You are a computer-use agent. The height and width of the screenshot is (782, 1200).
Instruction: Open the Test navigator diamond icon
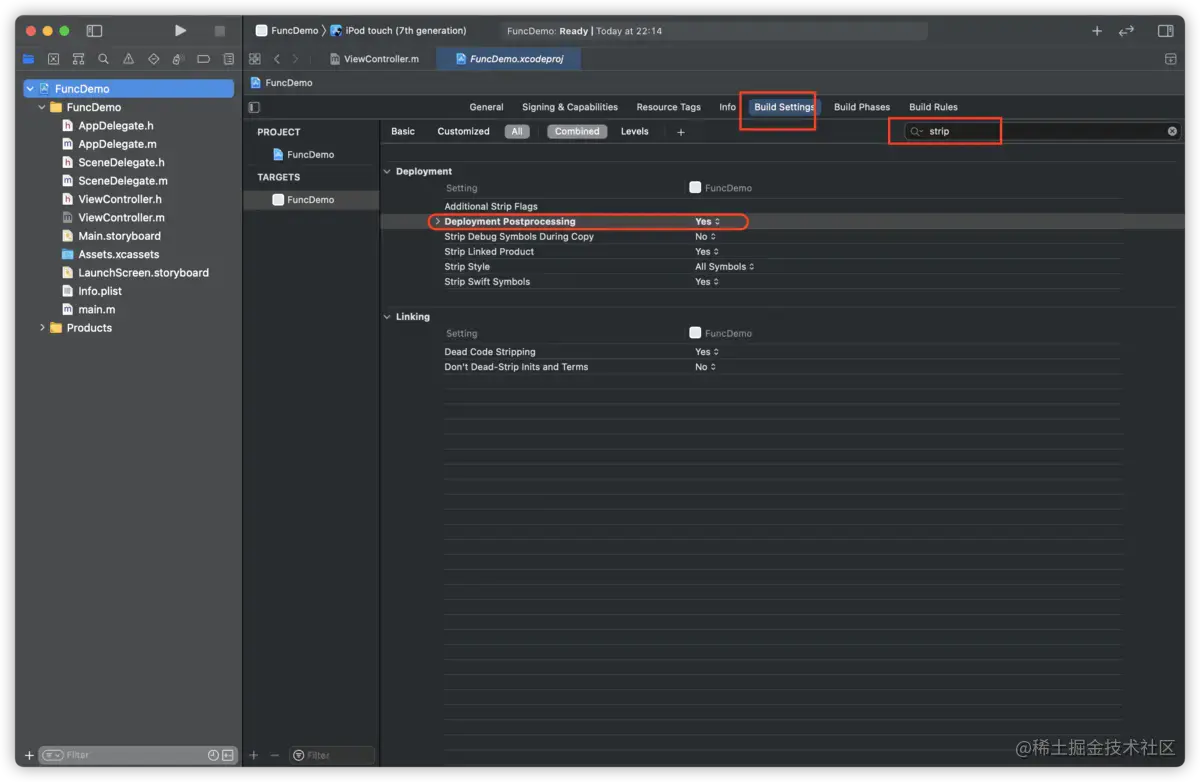click(153, 59)
